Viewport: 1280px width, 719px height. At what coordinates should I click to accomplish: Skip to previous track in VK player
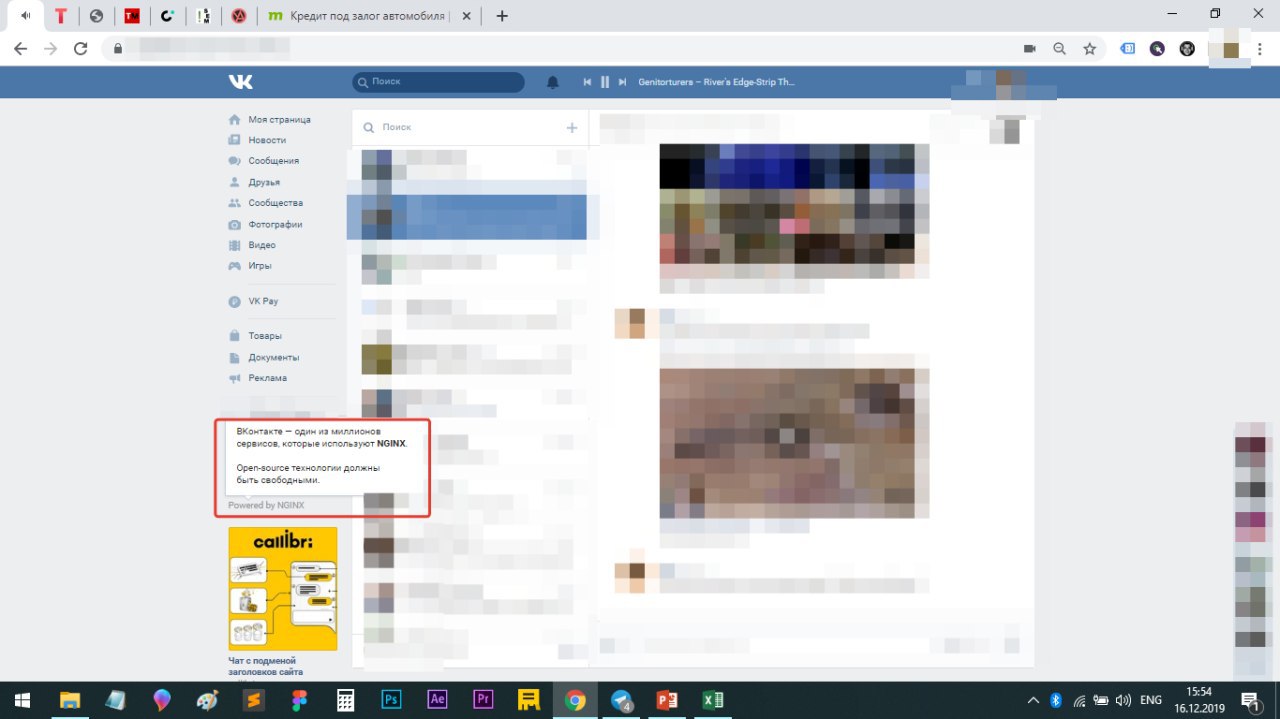coord(587,82)
